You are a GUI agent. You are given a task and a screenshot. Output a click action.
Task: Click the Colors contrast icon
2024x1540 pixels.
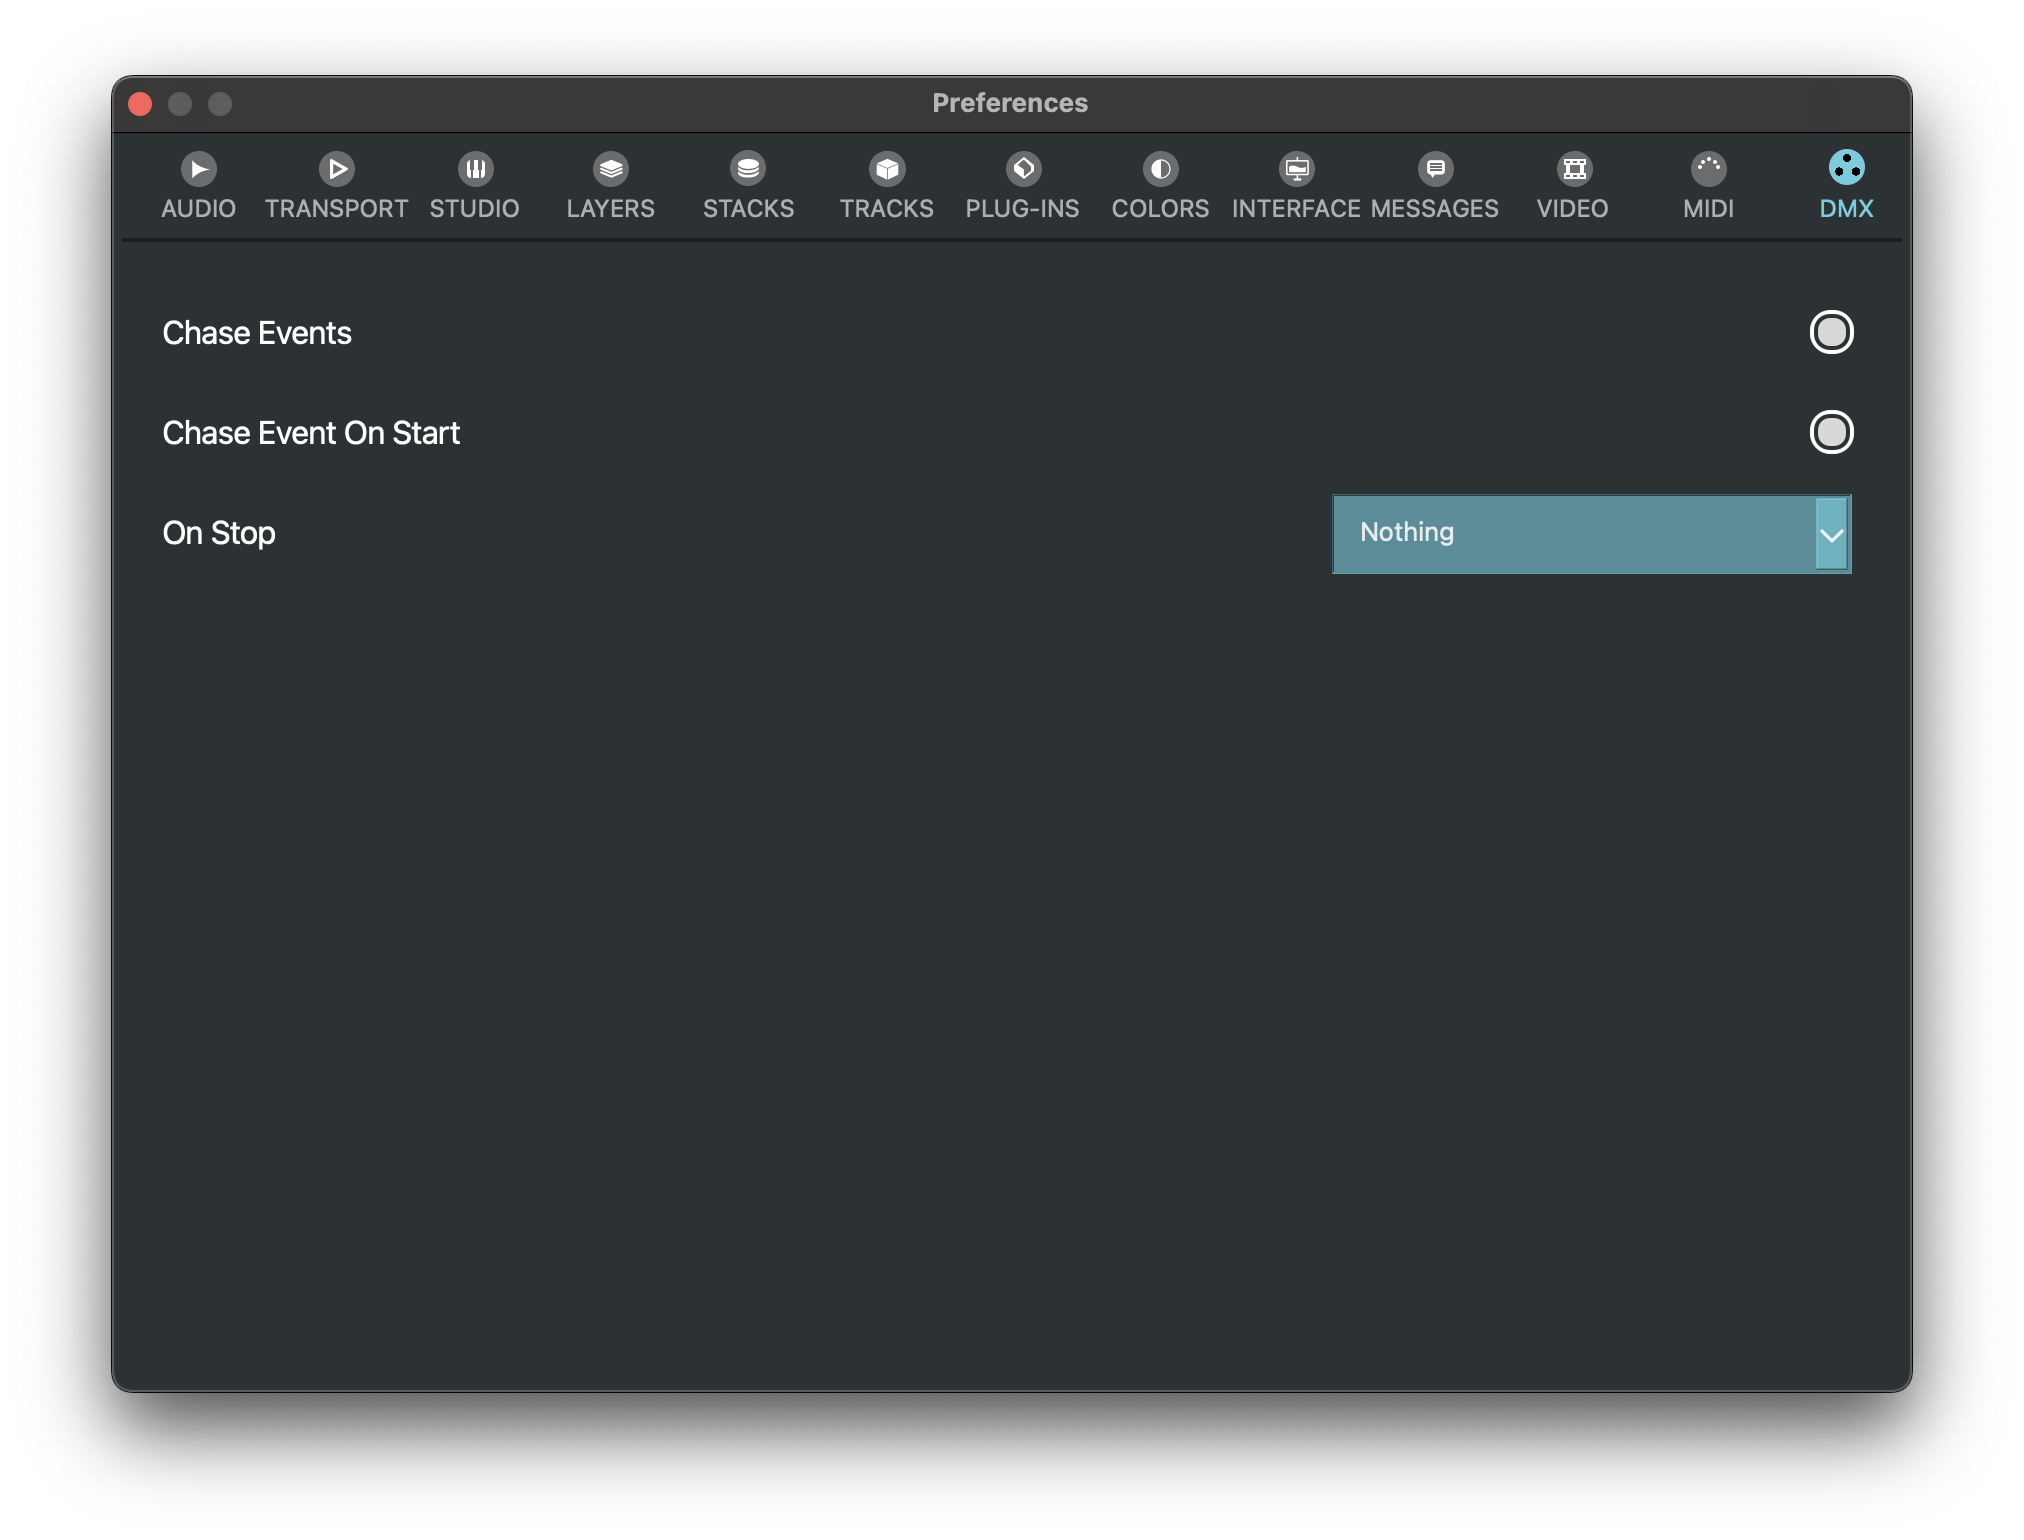(x=1160, y=169)
